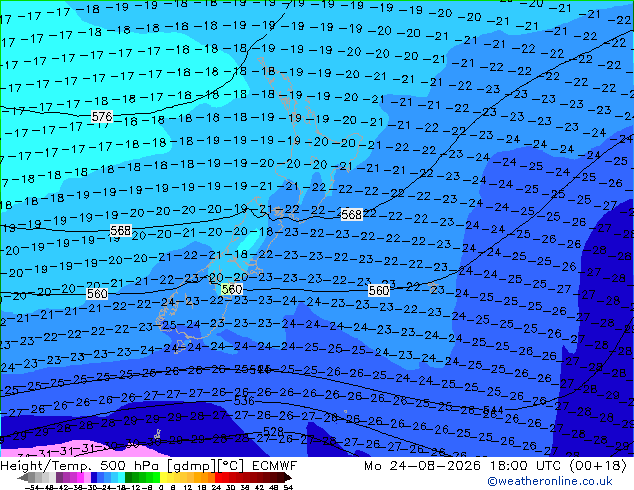The image size is (634, 490).
Task: Click the 568 contour label on the western side
Action: (x=120, y=230)
